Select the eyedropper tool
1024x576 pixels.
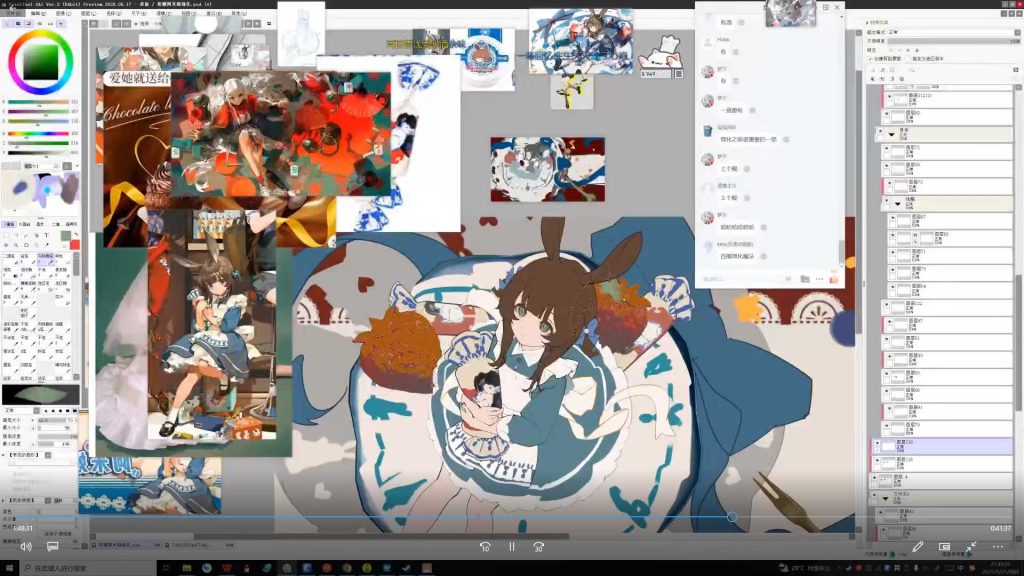tap(46, 245)
